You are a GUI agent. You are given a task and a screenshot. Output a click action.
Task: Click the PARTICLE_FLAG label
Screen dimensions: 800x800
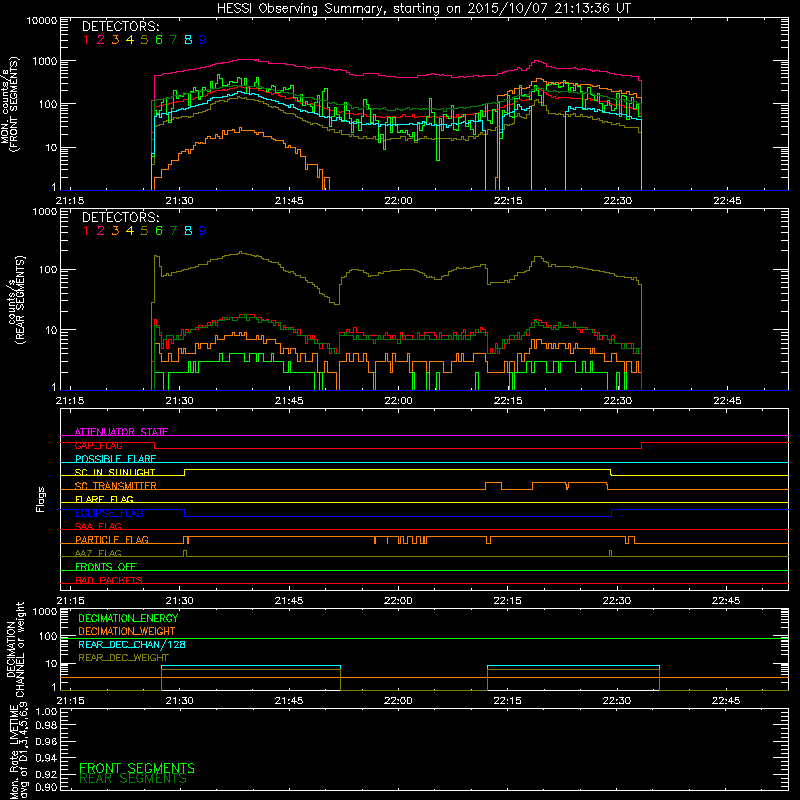(112, 540)
